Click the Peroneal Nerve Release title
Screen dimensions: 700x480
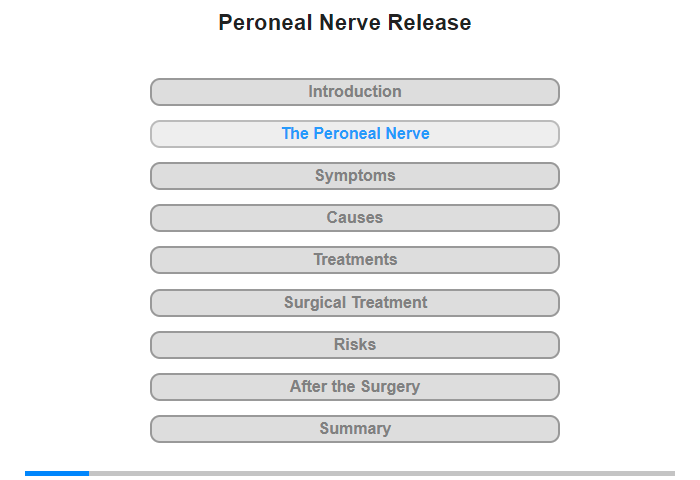click(x=345, y=23)
